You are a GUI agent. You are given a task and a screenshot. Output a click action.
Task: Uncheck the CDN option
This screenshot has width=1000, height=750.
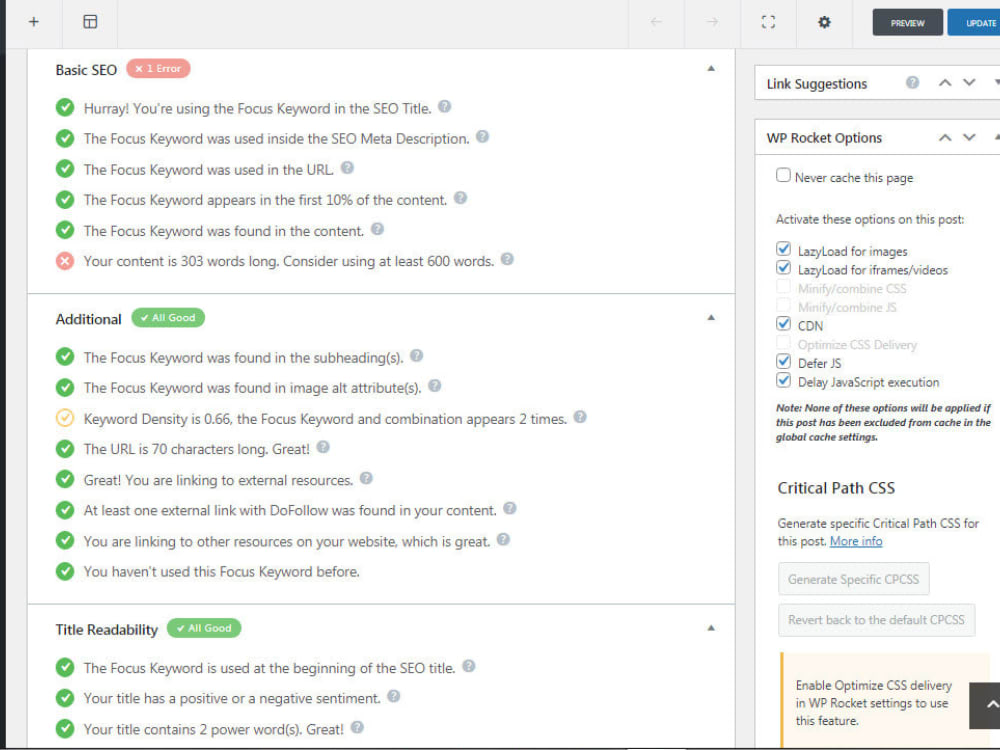tap(783, 323)
